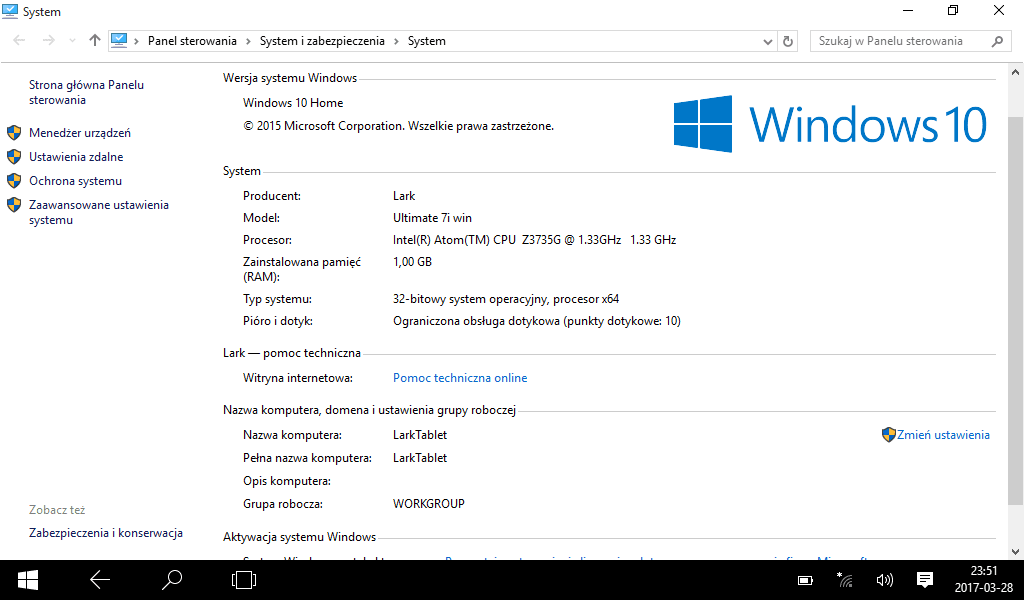Select System breadcrumb in address bar
Image resolution: width=1024 pixels, height=600 pixels.
(426, 40)
